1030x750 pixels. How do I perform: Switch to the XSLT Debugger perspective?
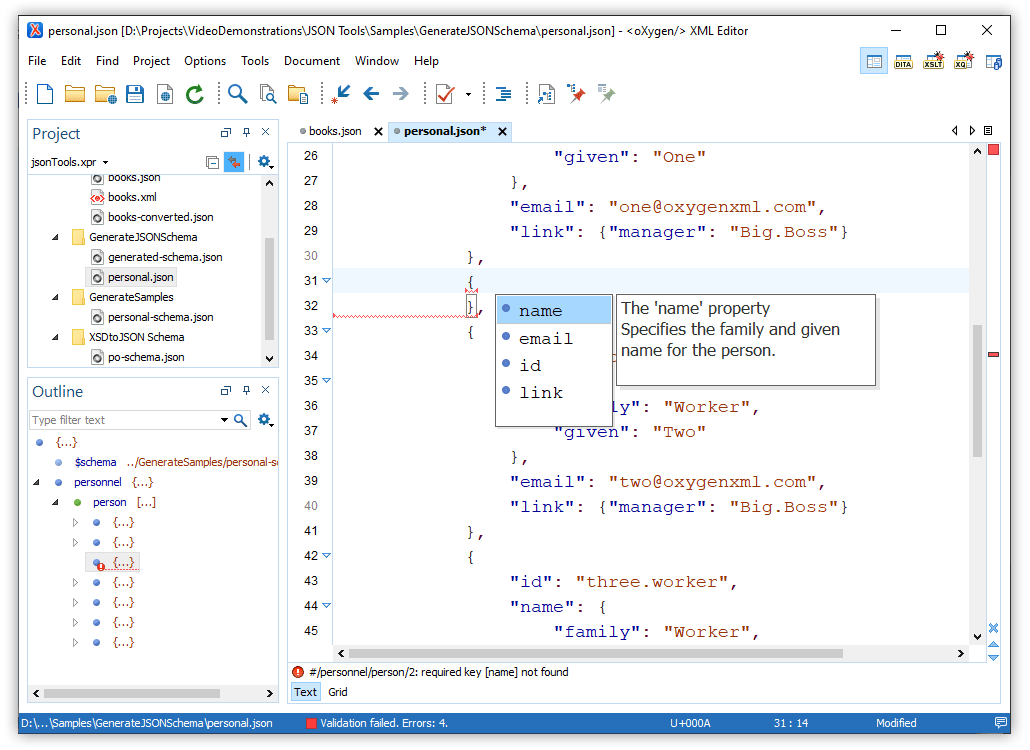pyautogui.click(x=933, y=61)
